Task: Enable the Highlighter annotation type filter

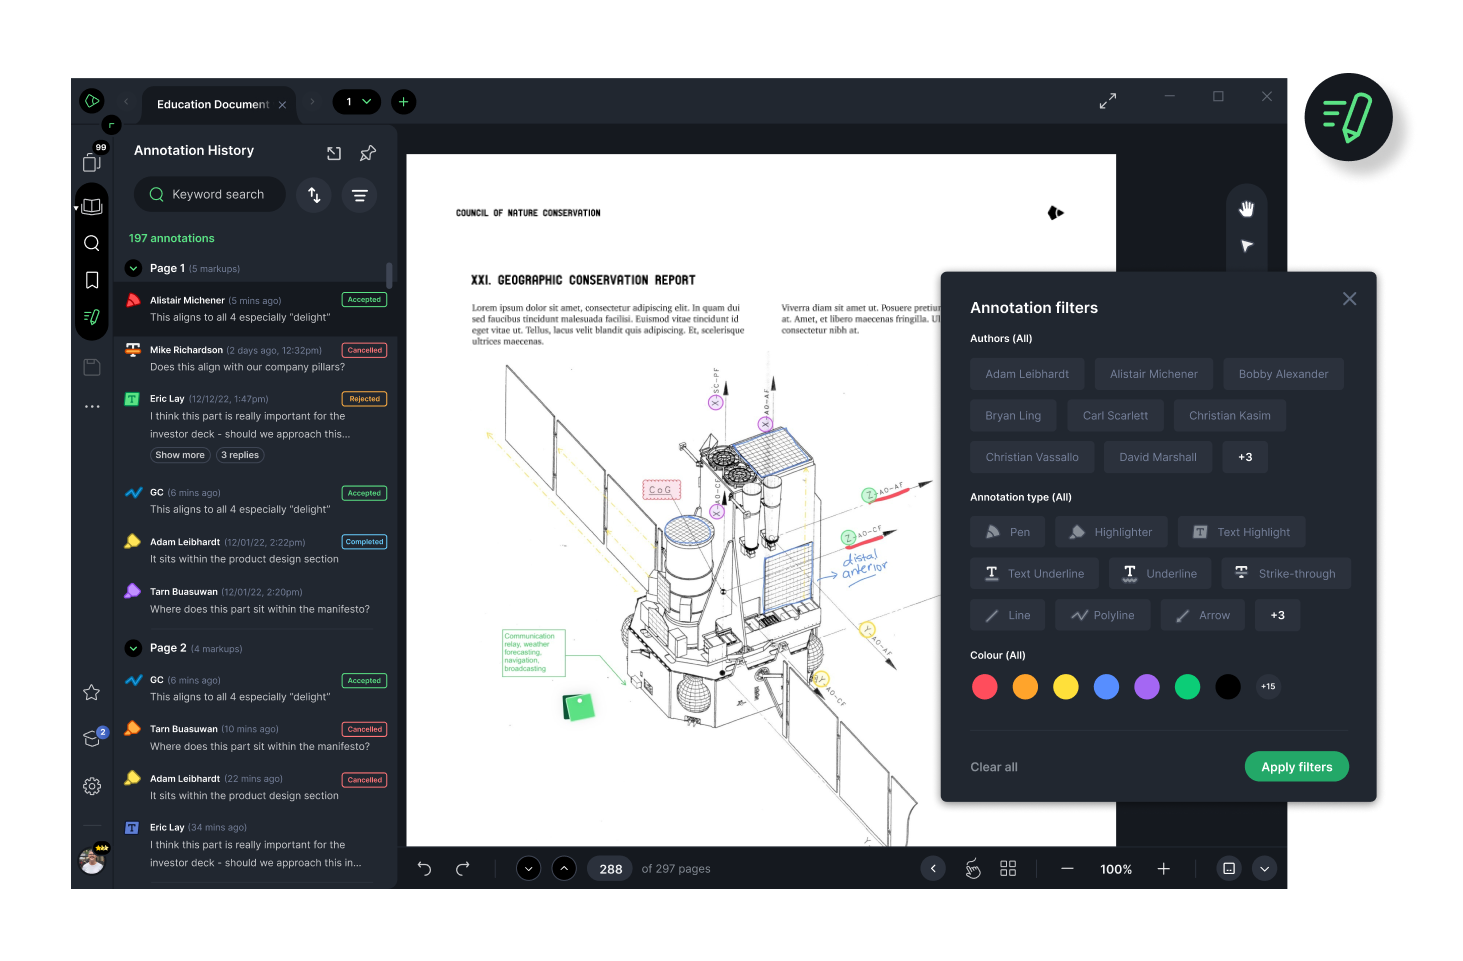Action: 1111,531
